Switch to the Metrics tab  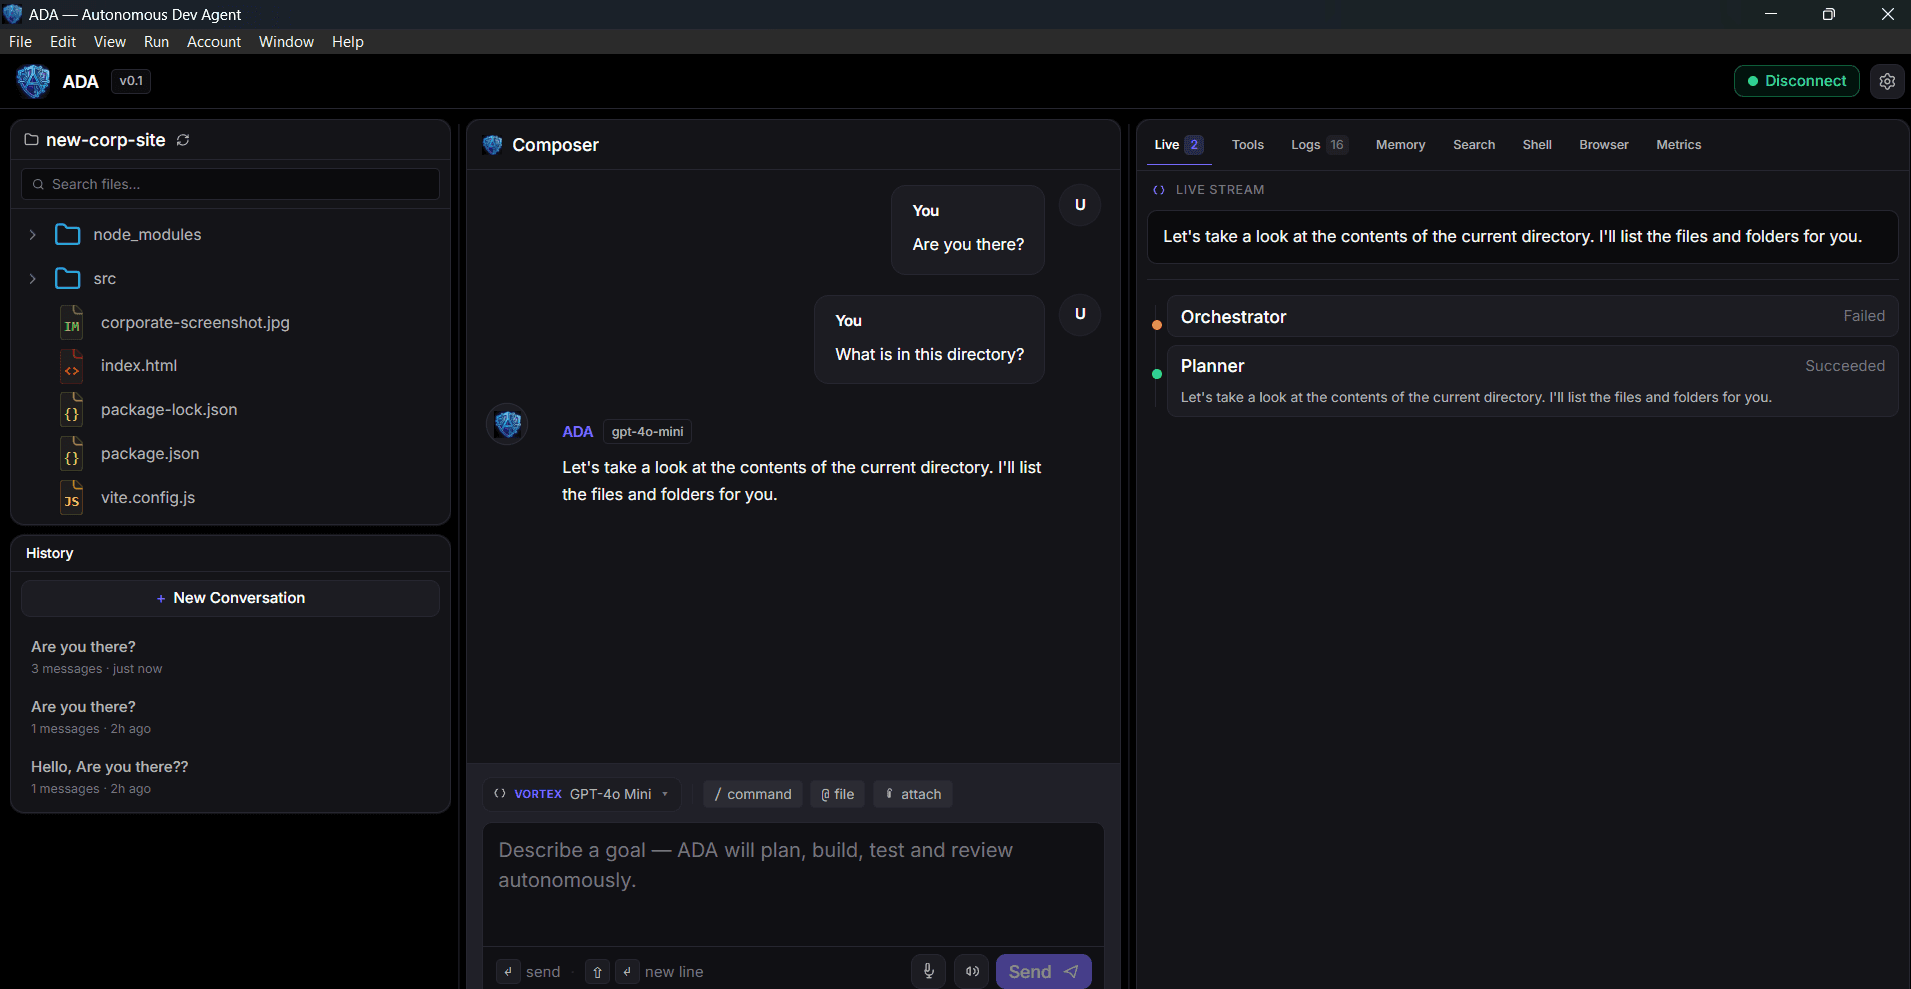coord(1678,145)
